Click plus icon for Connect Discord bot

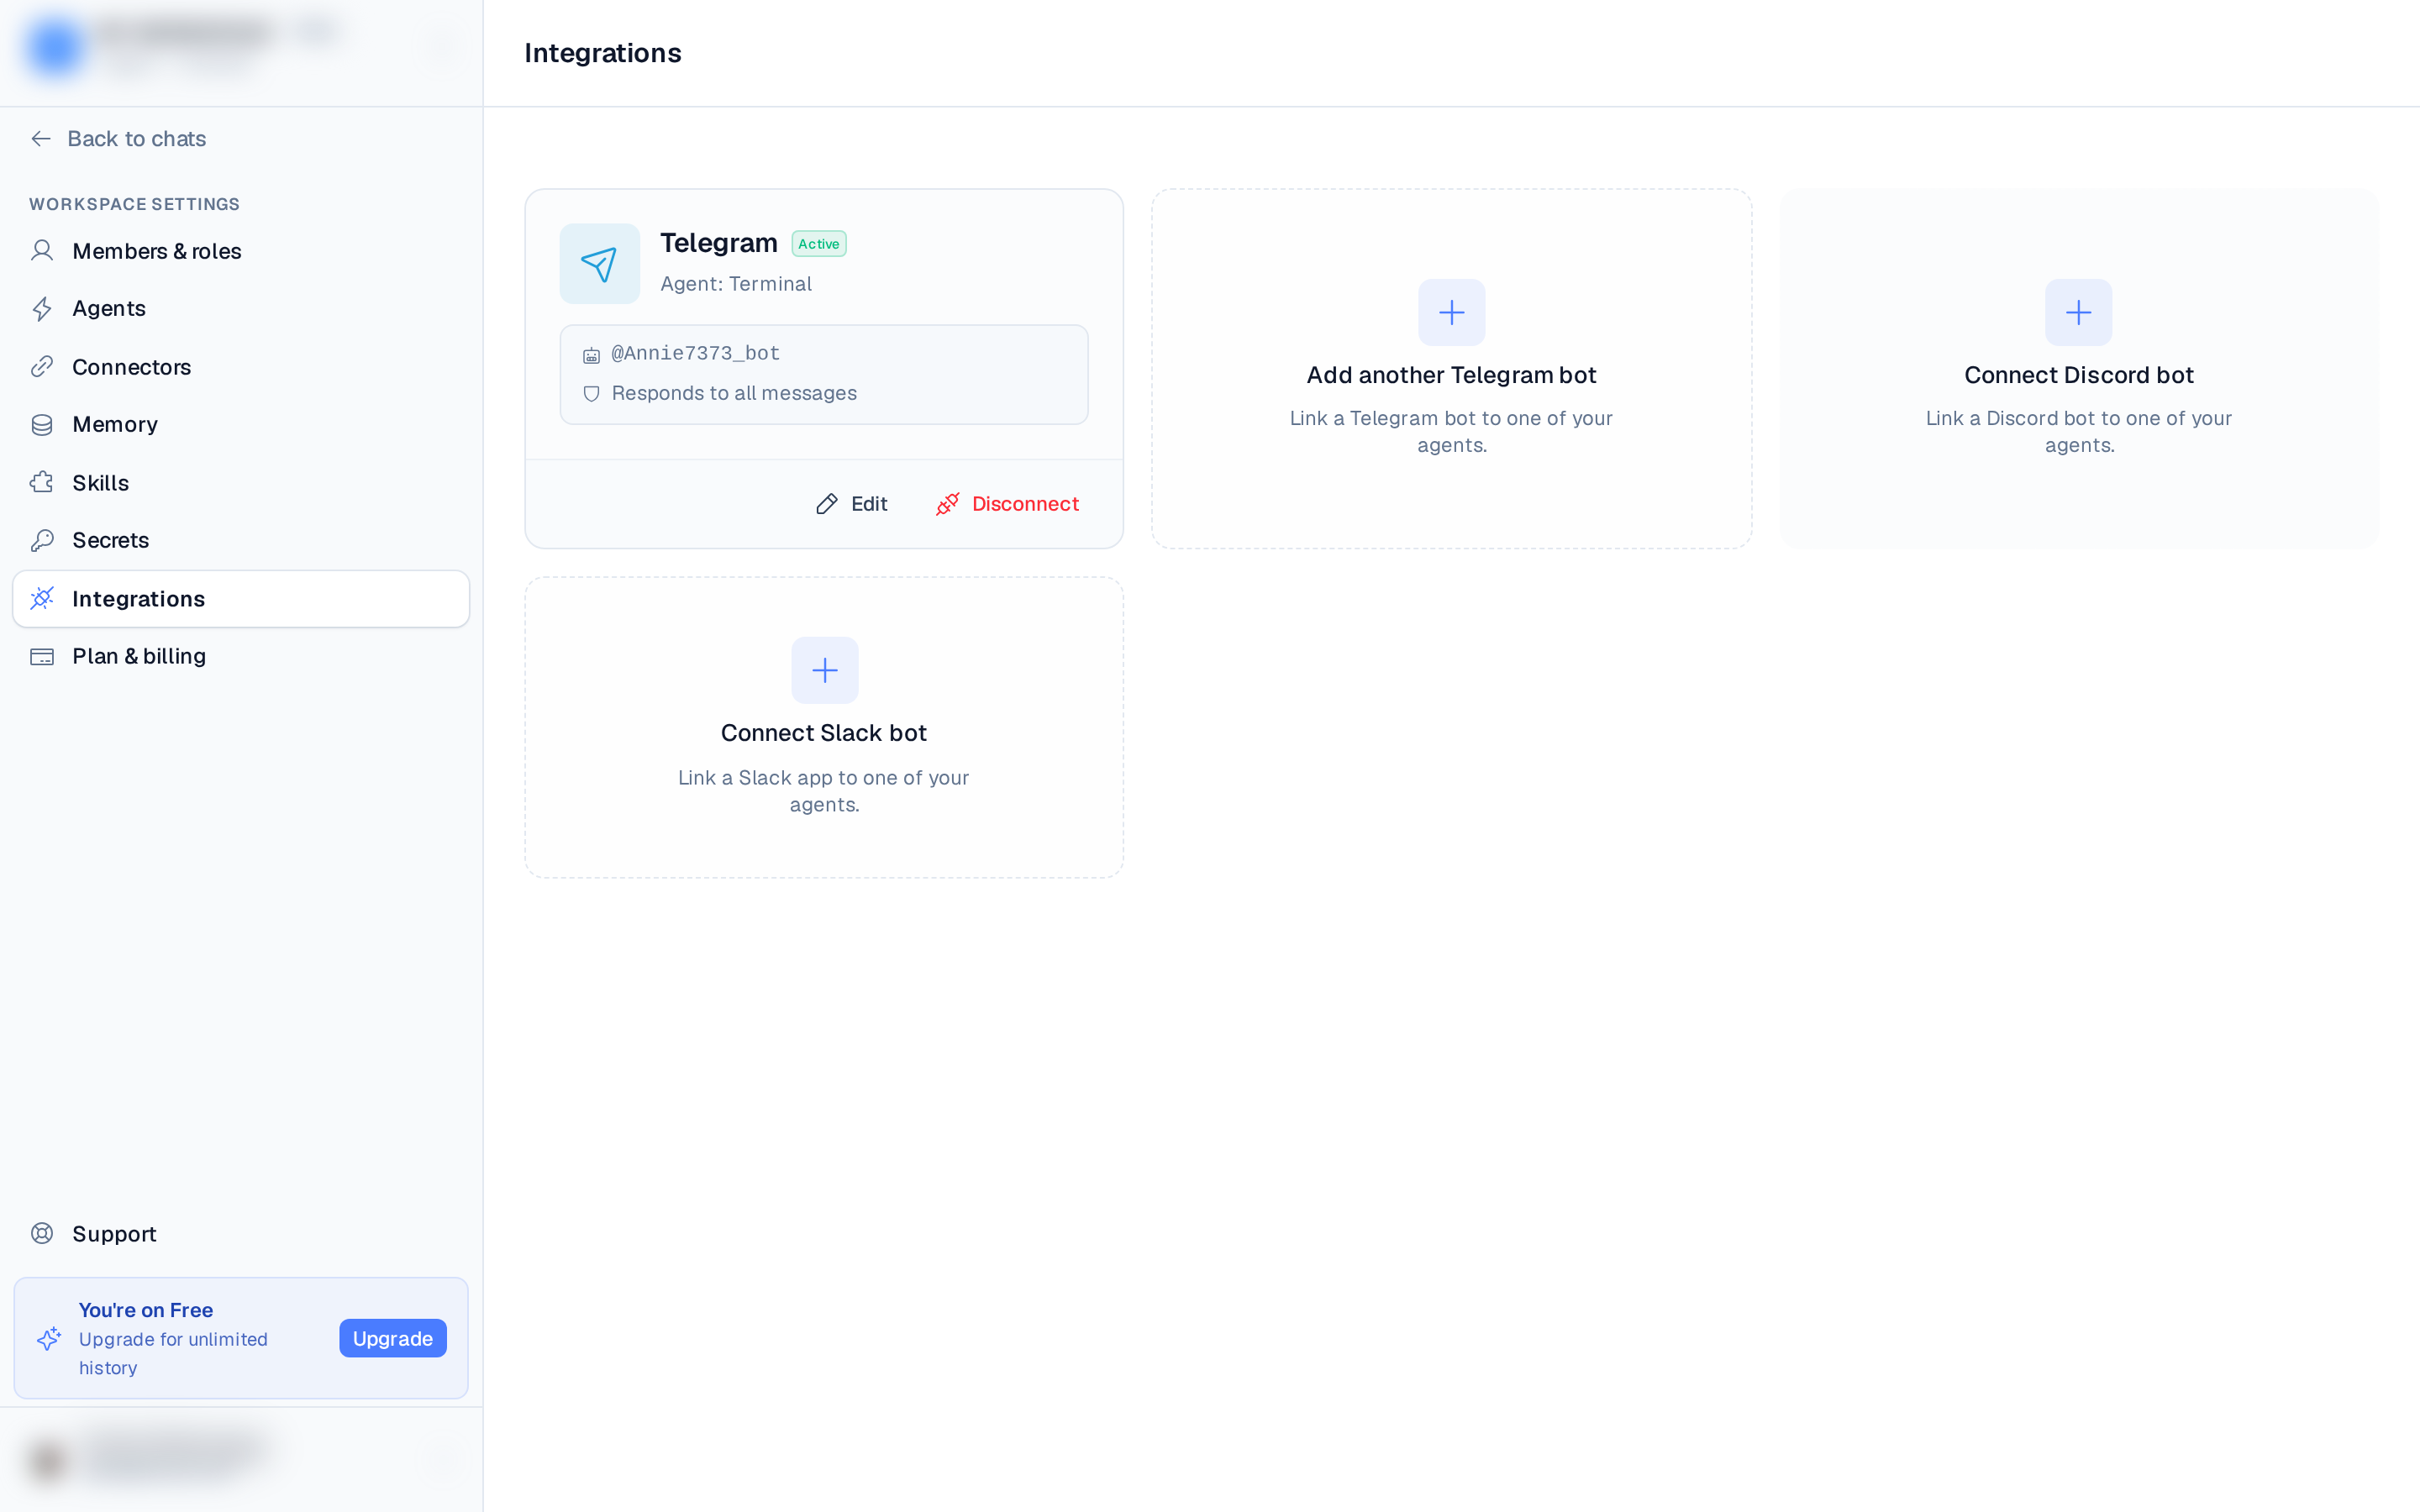[x=2079, y=313]
